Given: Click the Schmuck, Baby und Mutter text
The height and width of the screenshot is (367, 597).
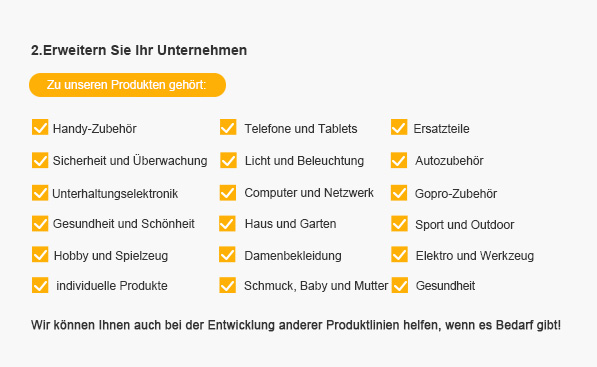Looking at the screenshot, I should [316, 286].
